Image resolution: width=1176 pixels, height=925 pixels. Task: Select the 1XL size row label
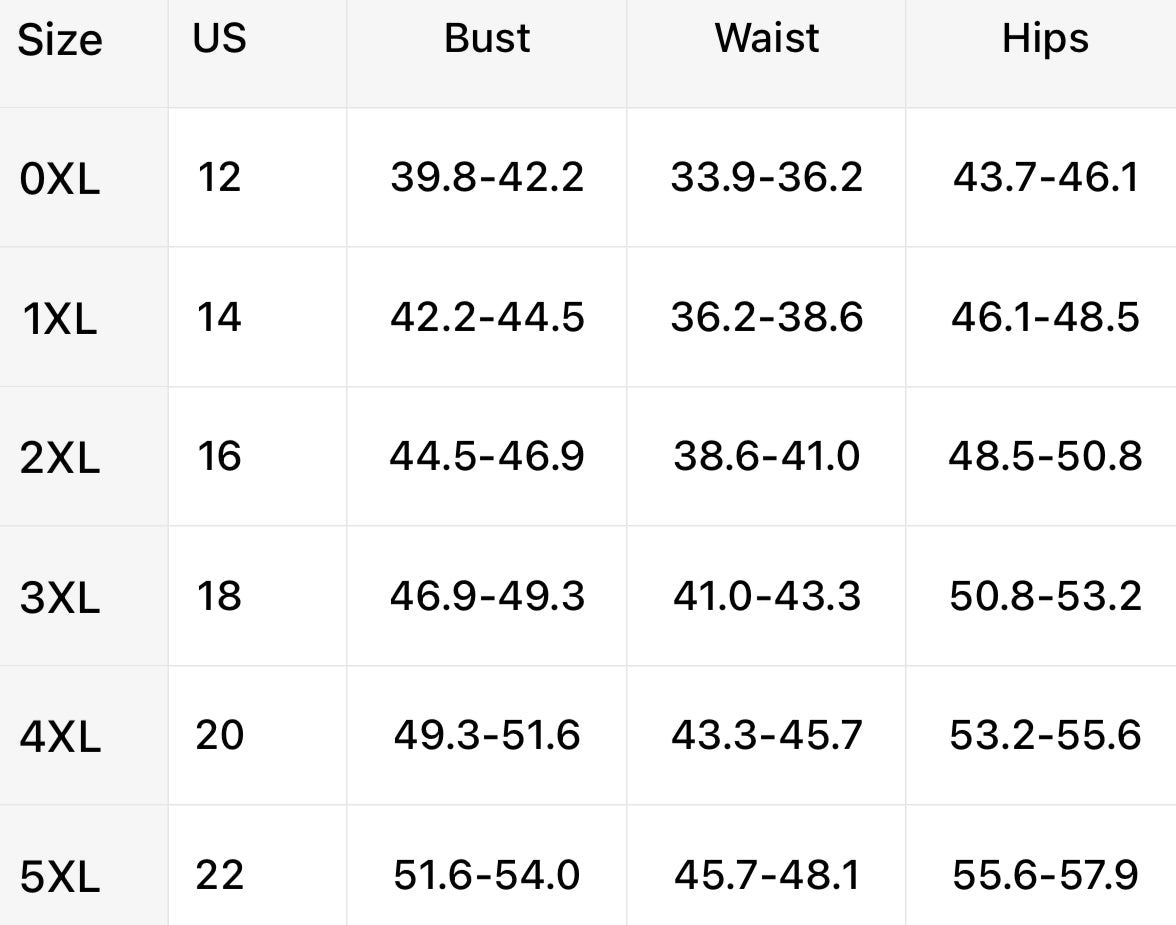pos(60,319)
